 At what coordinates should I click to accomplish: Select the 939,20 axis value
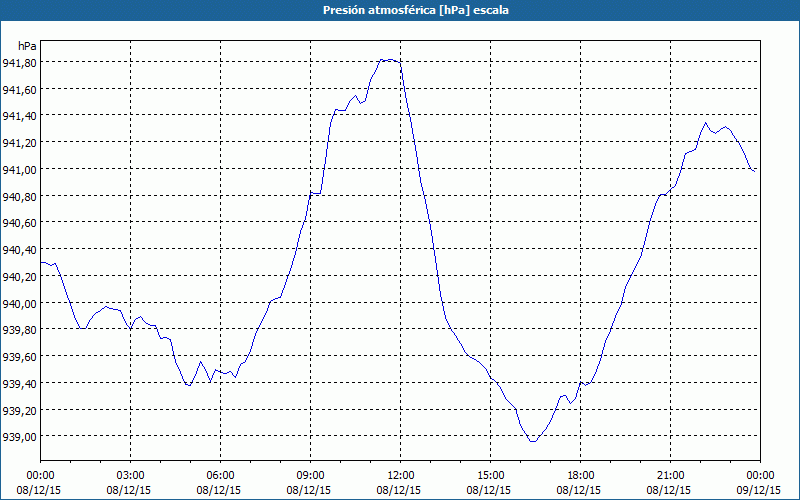click(19, 411)
